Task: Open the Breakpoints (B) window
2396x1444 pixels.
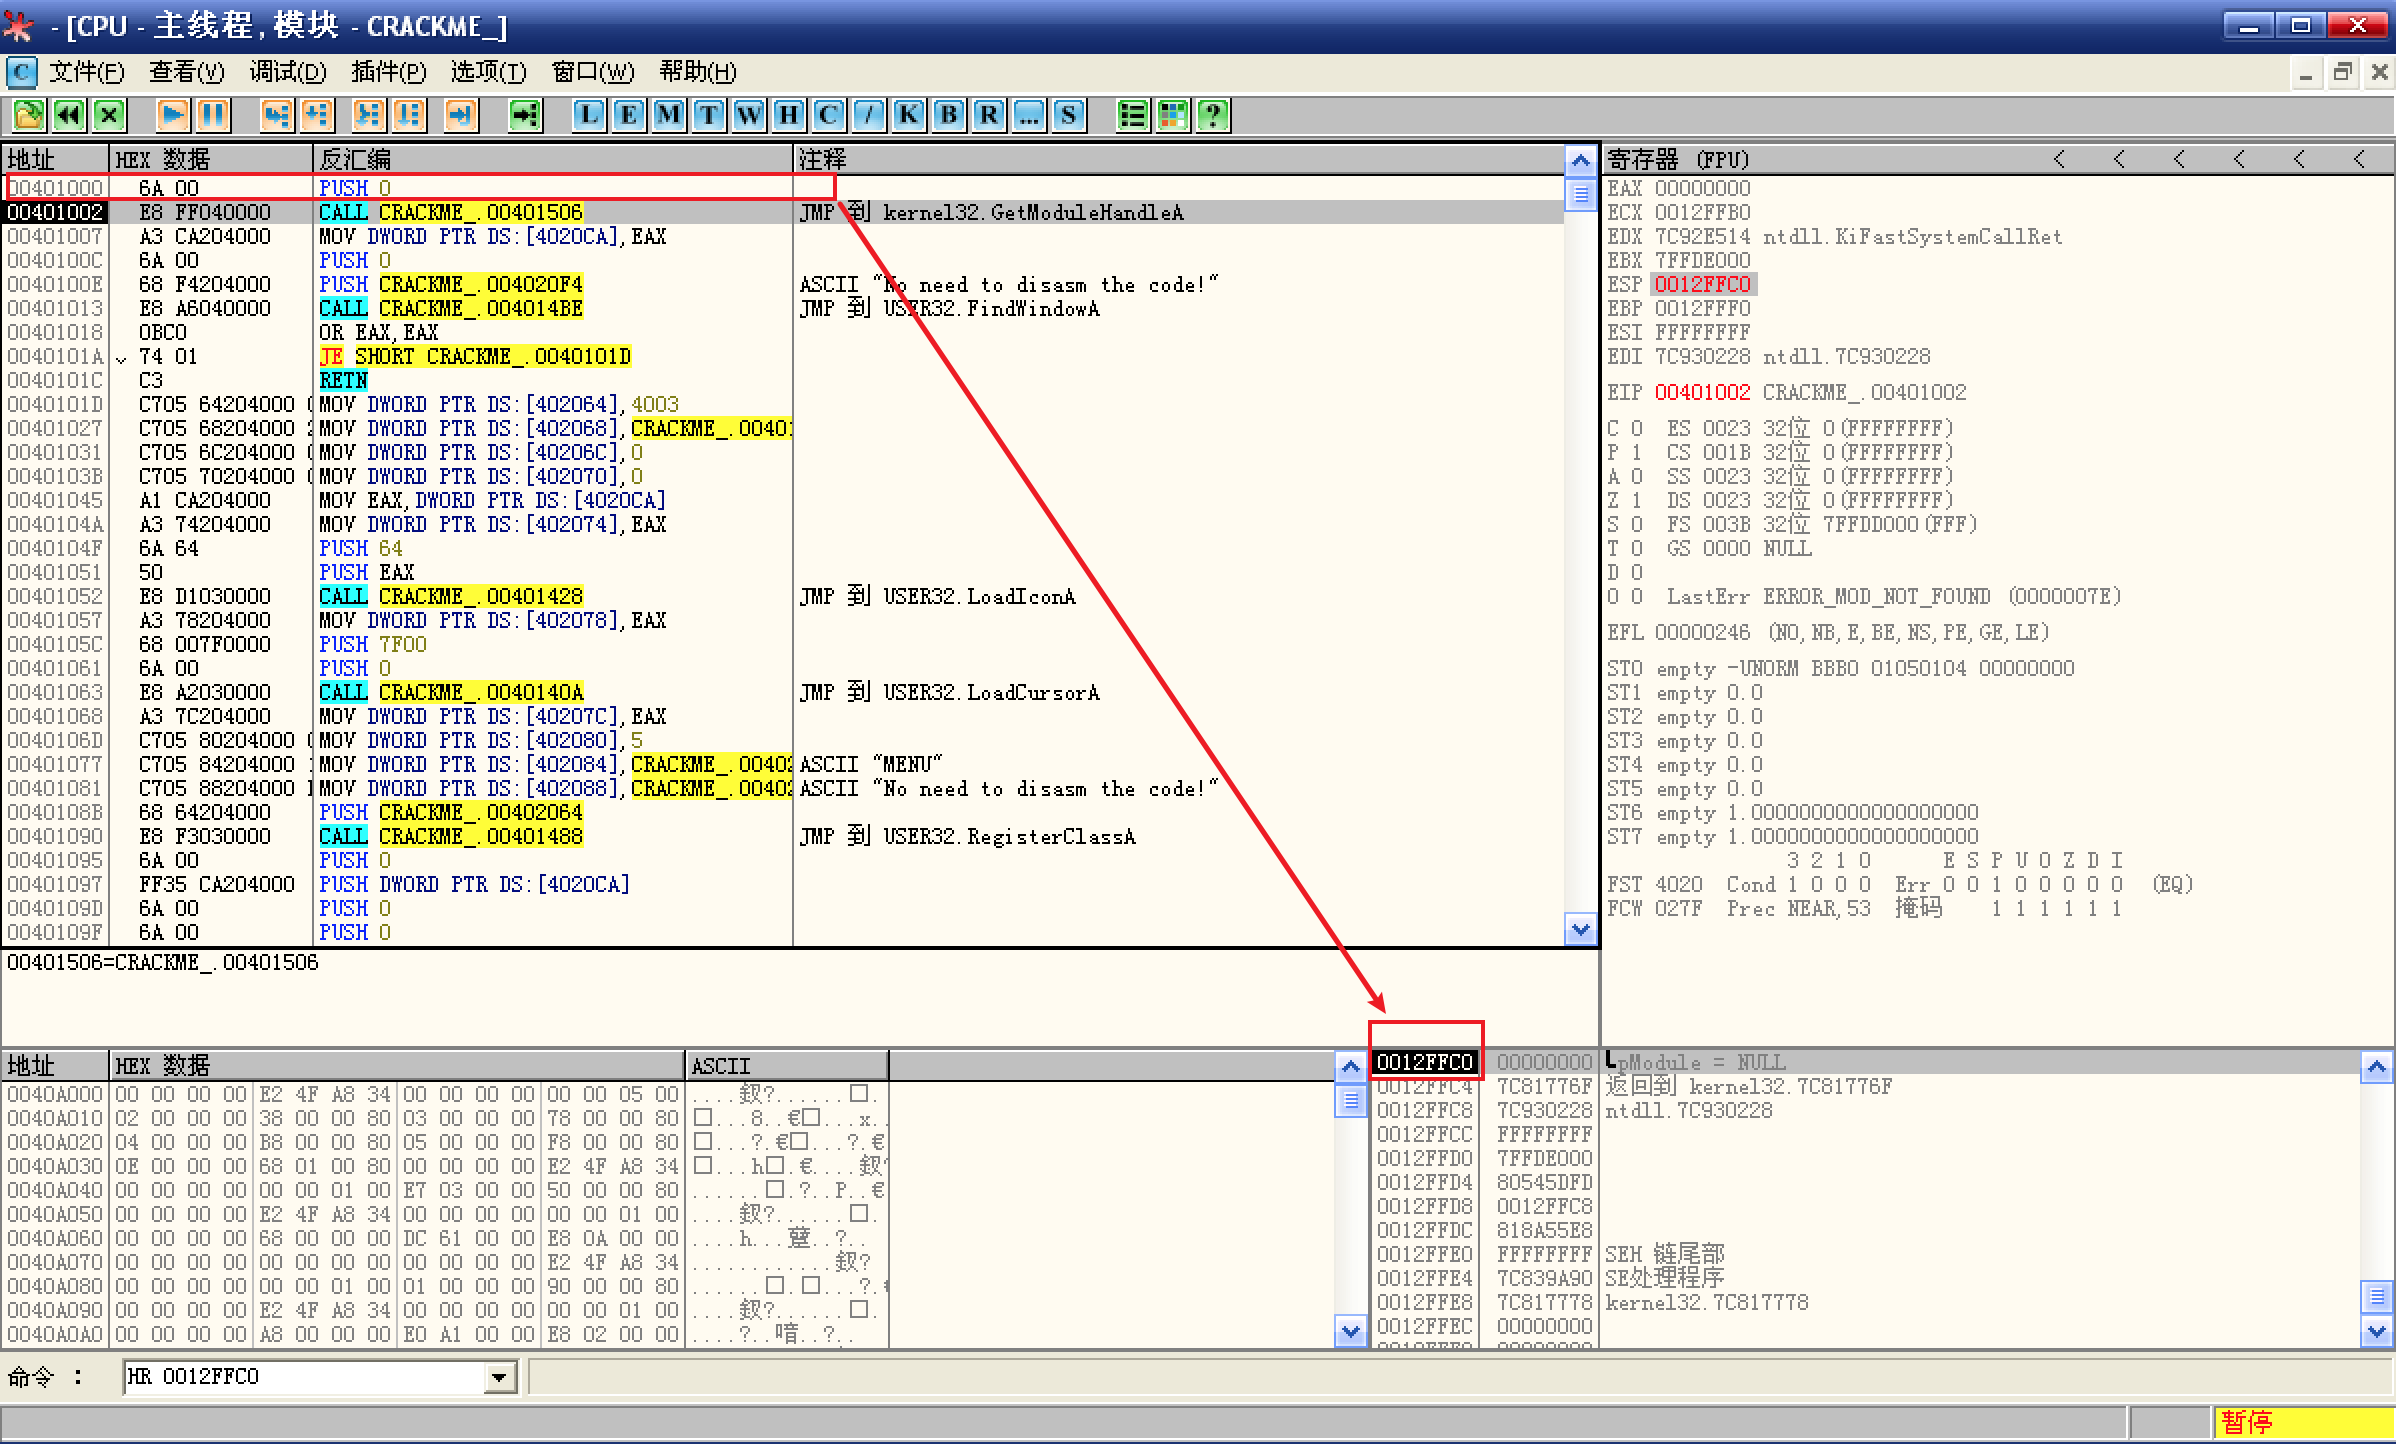Action: click(949, 115)
